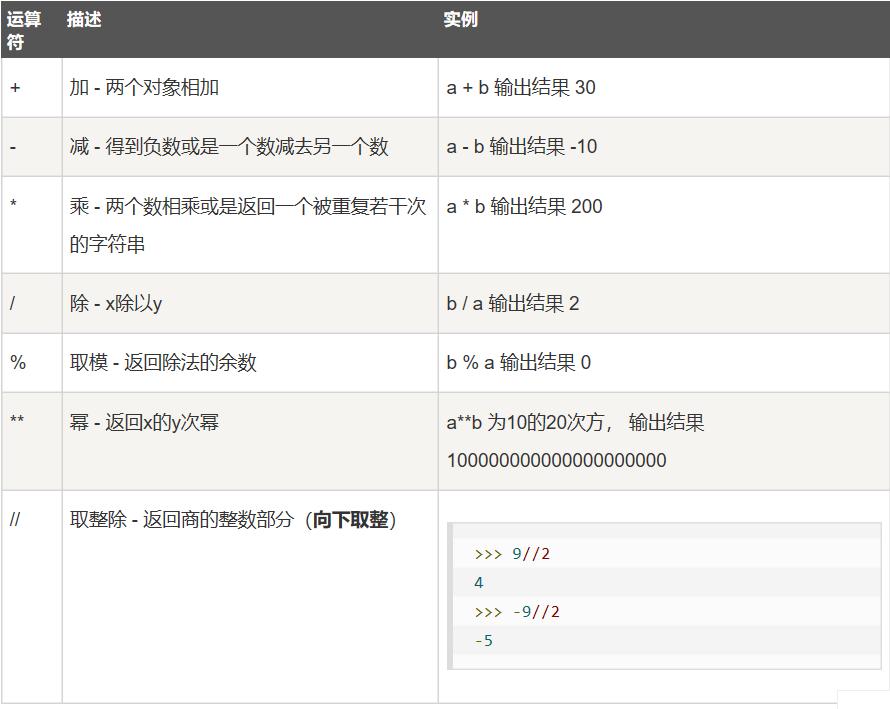
Task: Click the output value -5 in code block
Action: click(483, 640)
